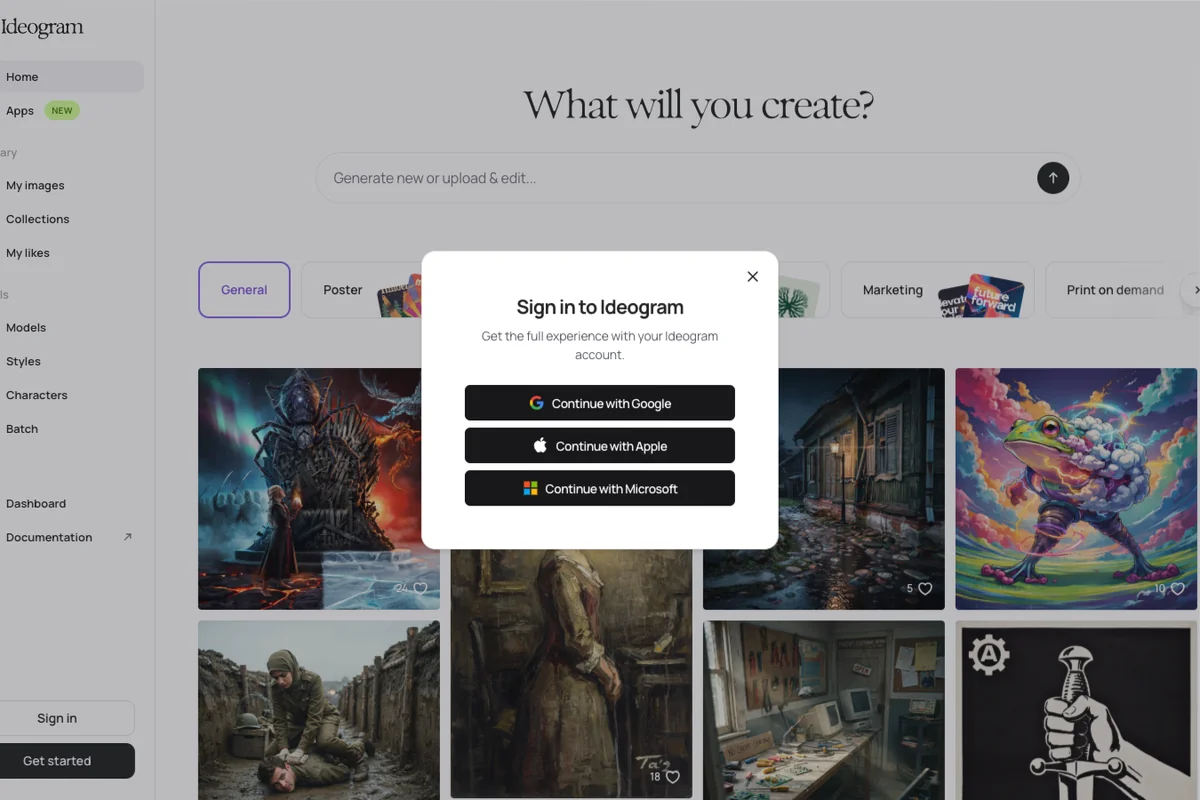Screen dimensions: 1200x800
Task: Open the trench soldiers thumbnail
Action: (x=319, y=710)
